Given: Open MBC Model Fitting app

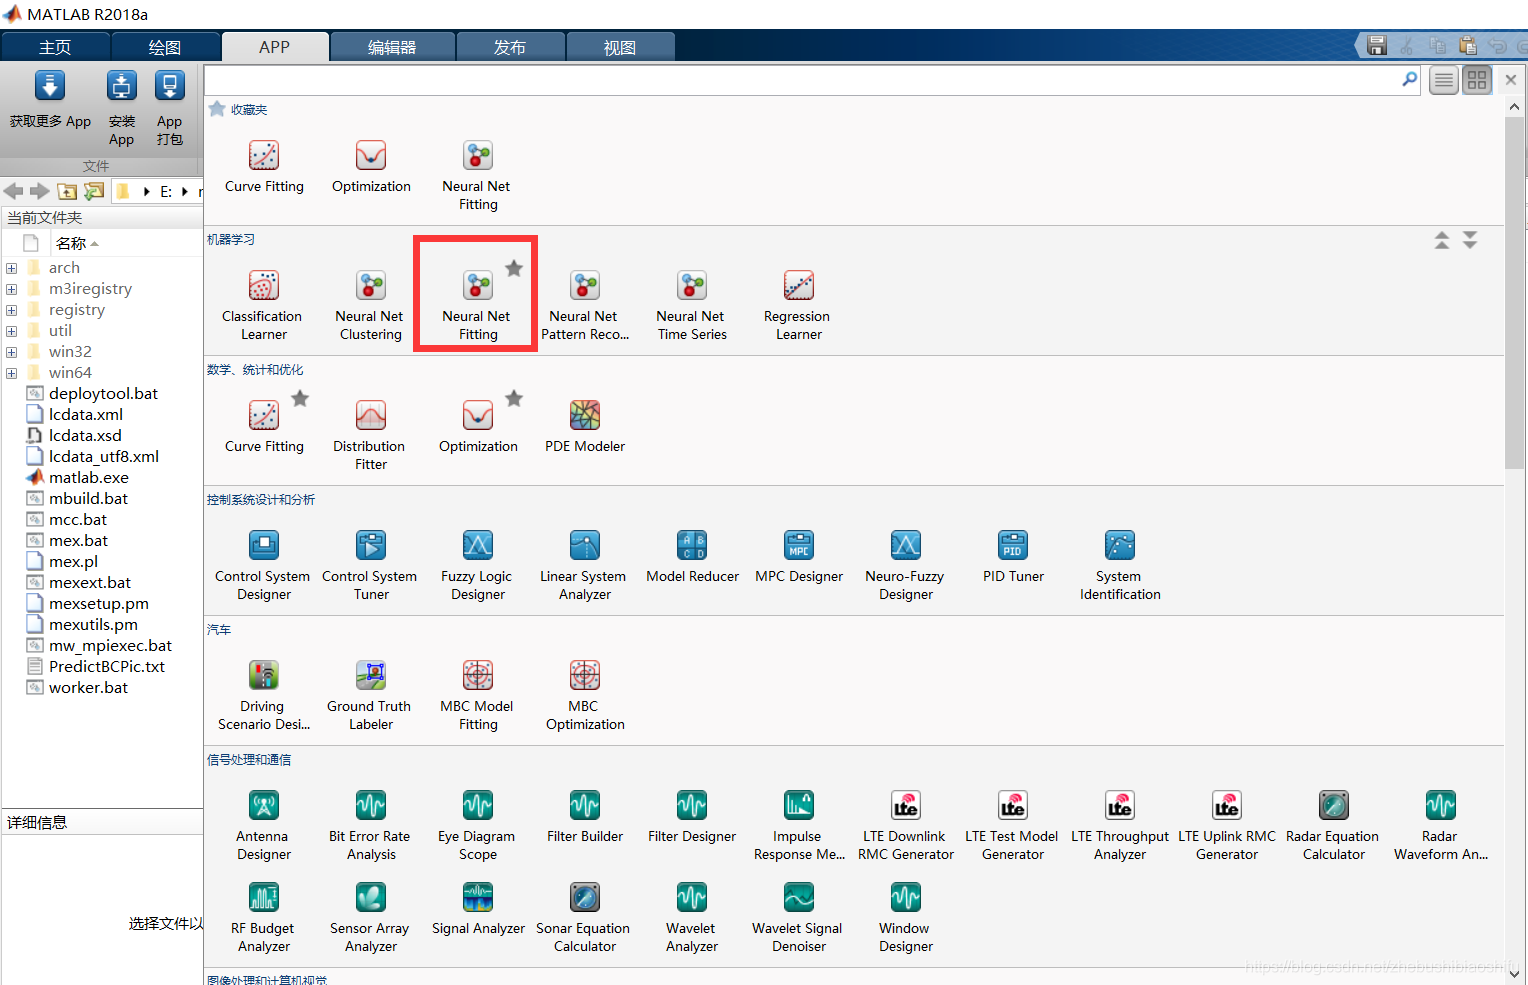Looking at the screenshot, I should [x=477, y=695].
